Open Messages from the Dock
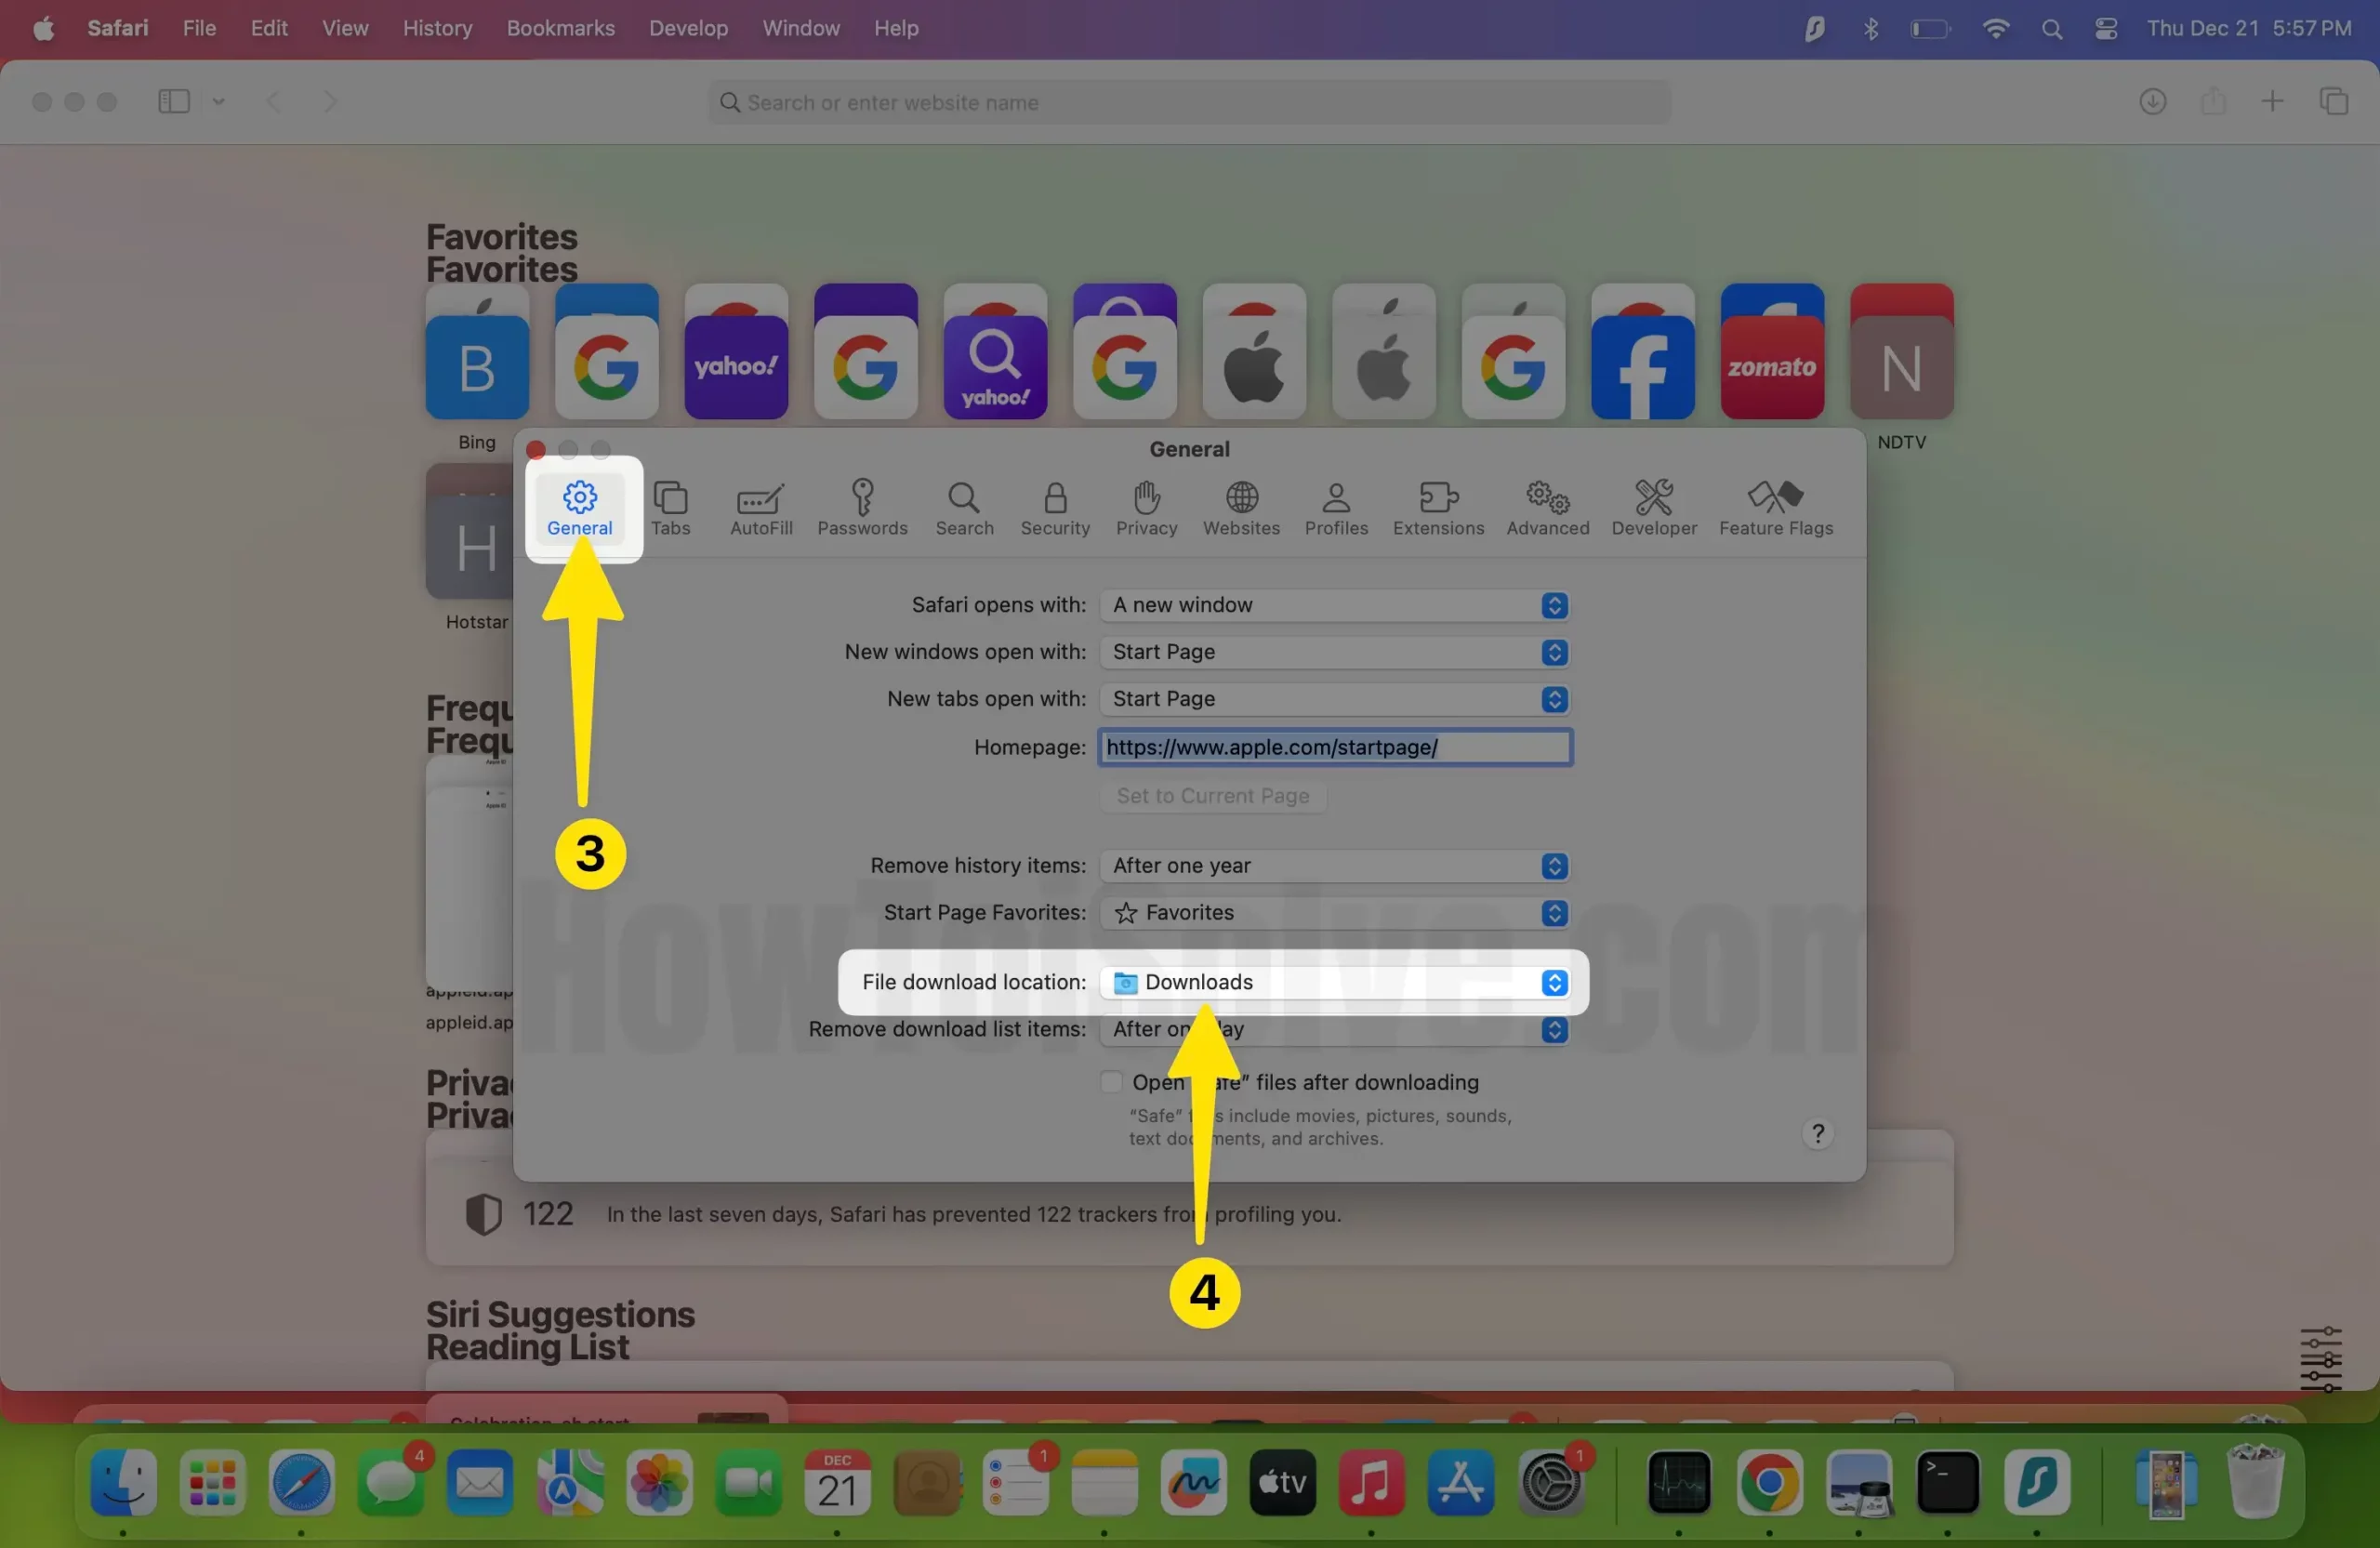This screenshot has height=1548, width=2380. pyautogui.click(x=390, y=1481)
